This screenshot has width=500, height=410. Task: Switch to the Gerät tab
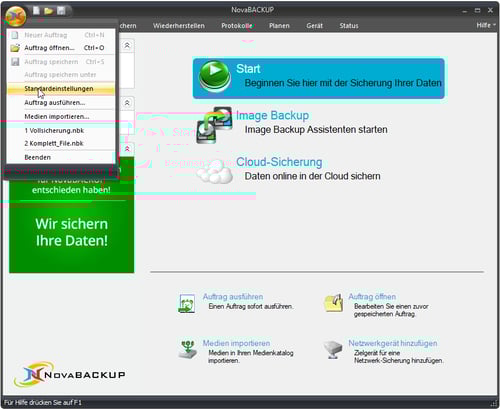pos(314,26)
